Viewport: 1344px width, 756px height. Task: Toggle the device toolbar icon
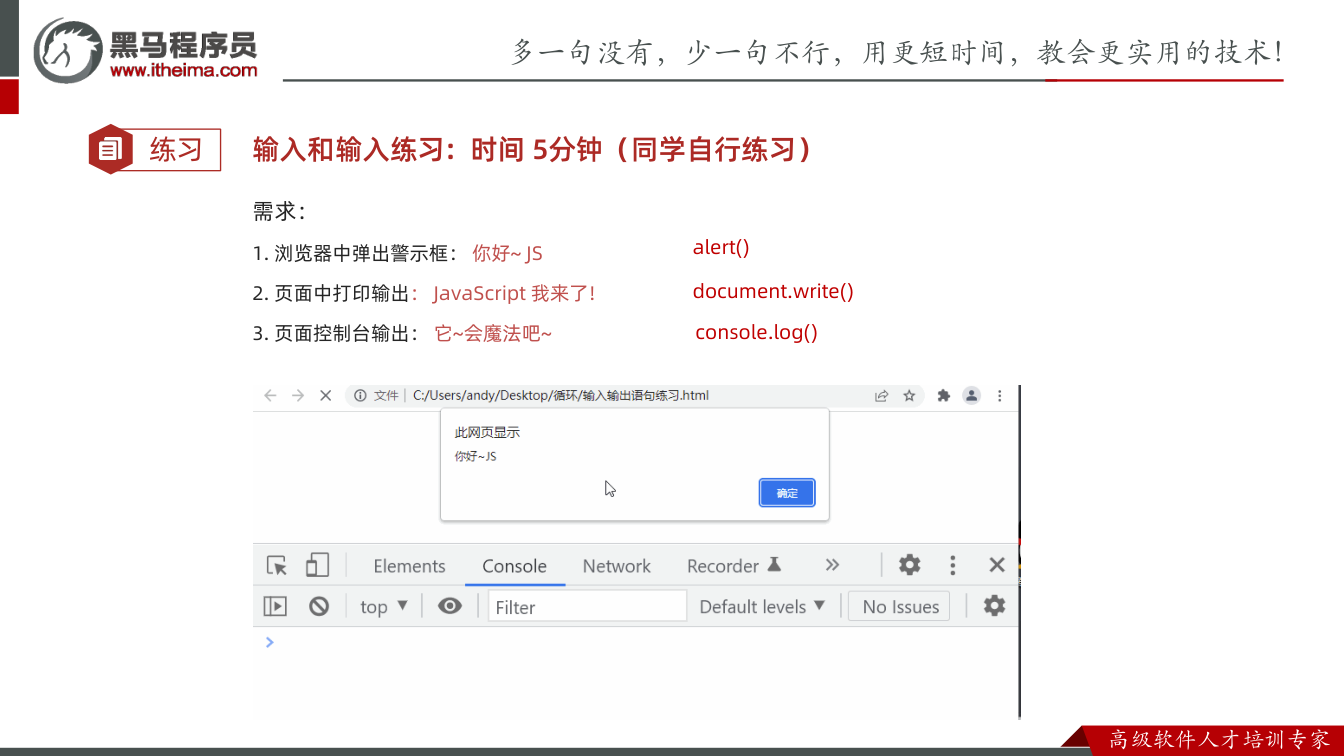click(x=317, y=566)
